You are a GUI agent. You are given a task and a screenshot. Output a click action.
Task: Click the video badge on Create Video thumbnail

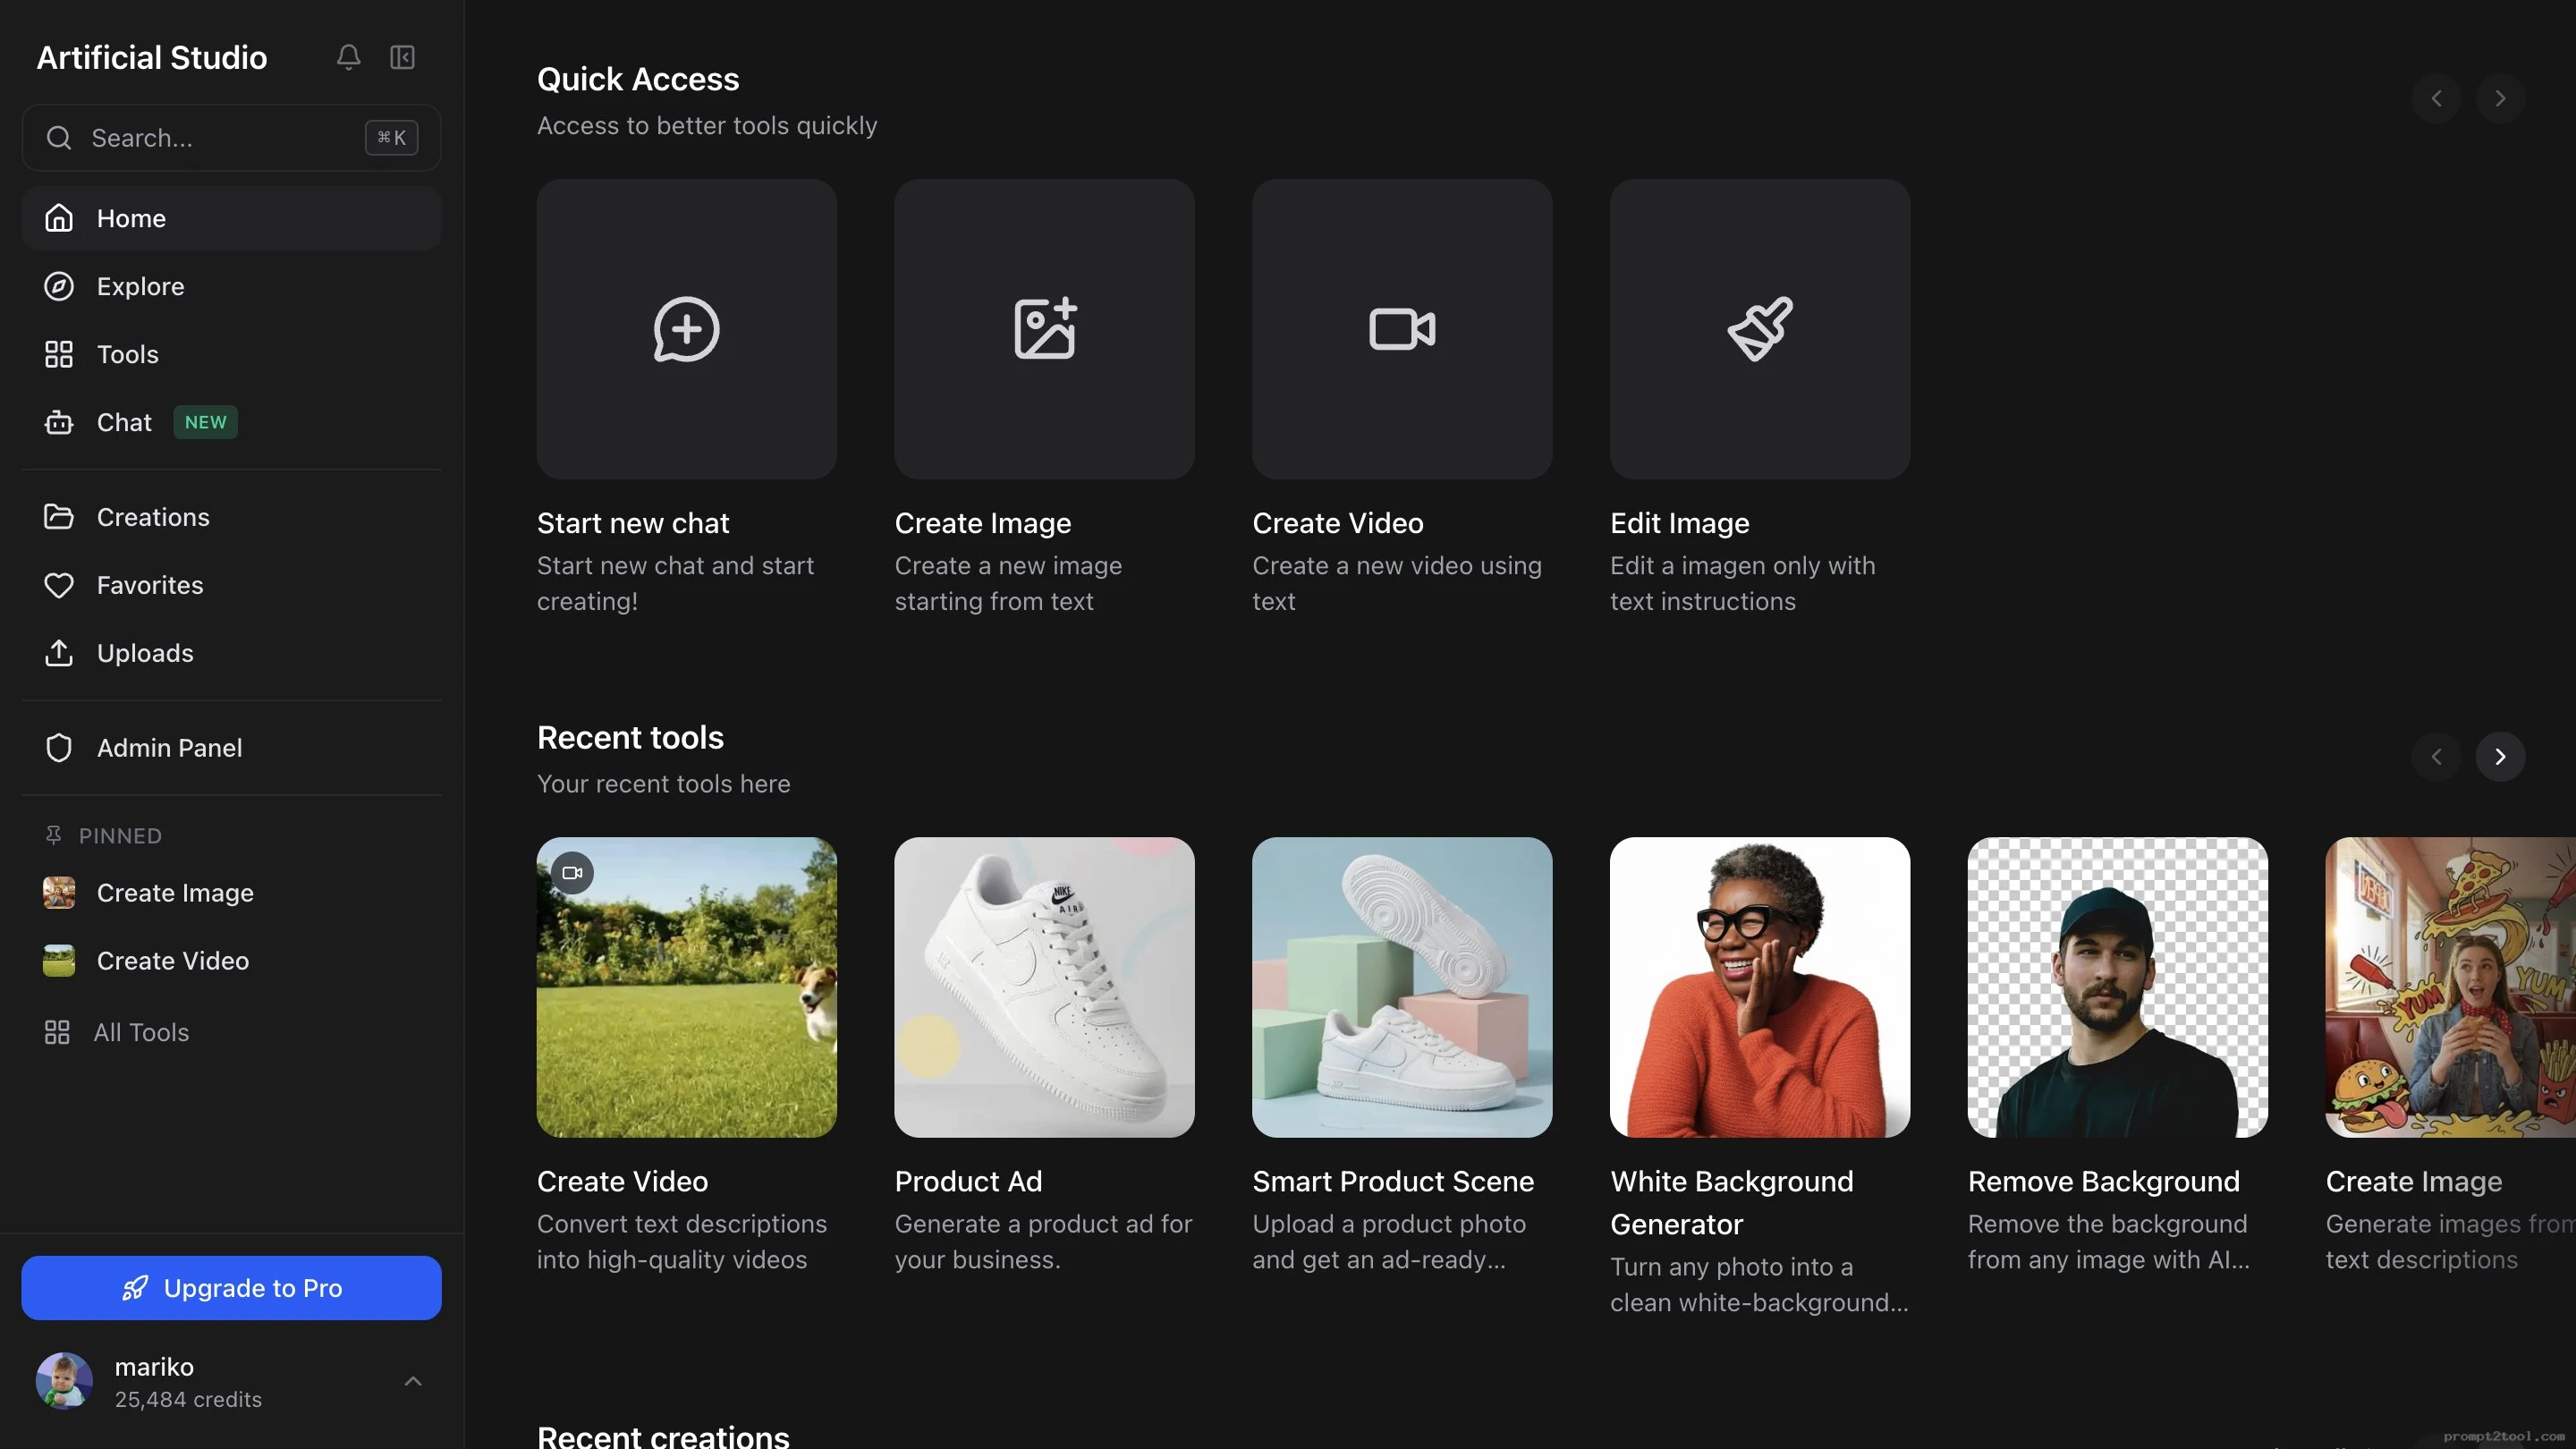tap(572, 873)
